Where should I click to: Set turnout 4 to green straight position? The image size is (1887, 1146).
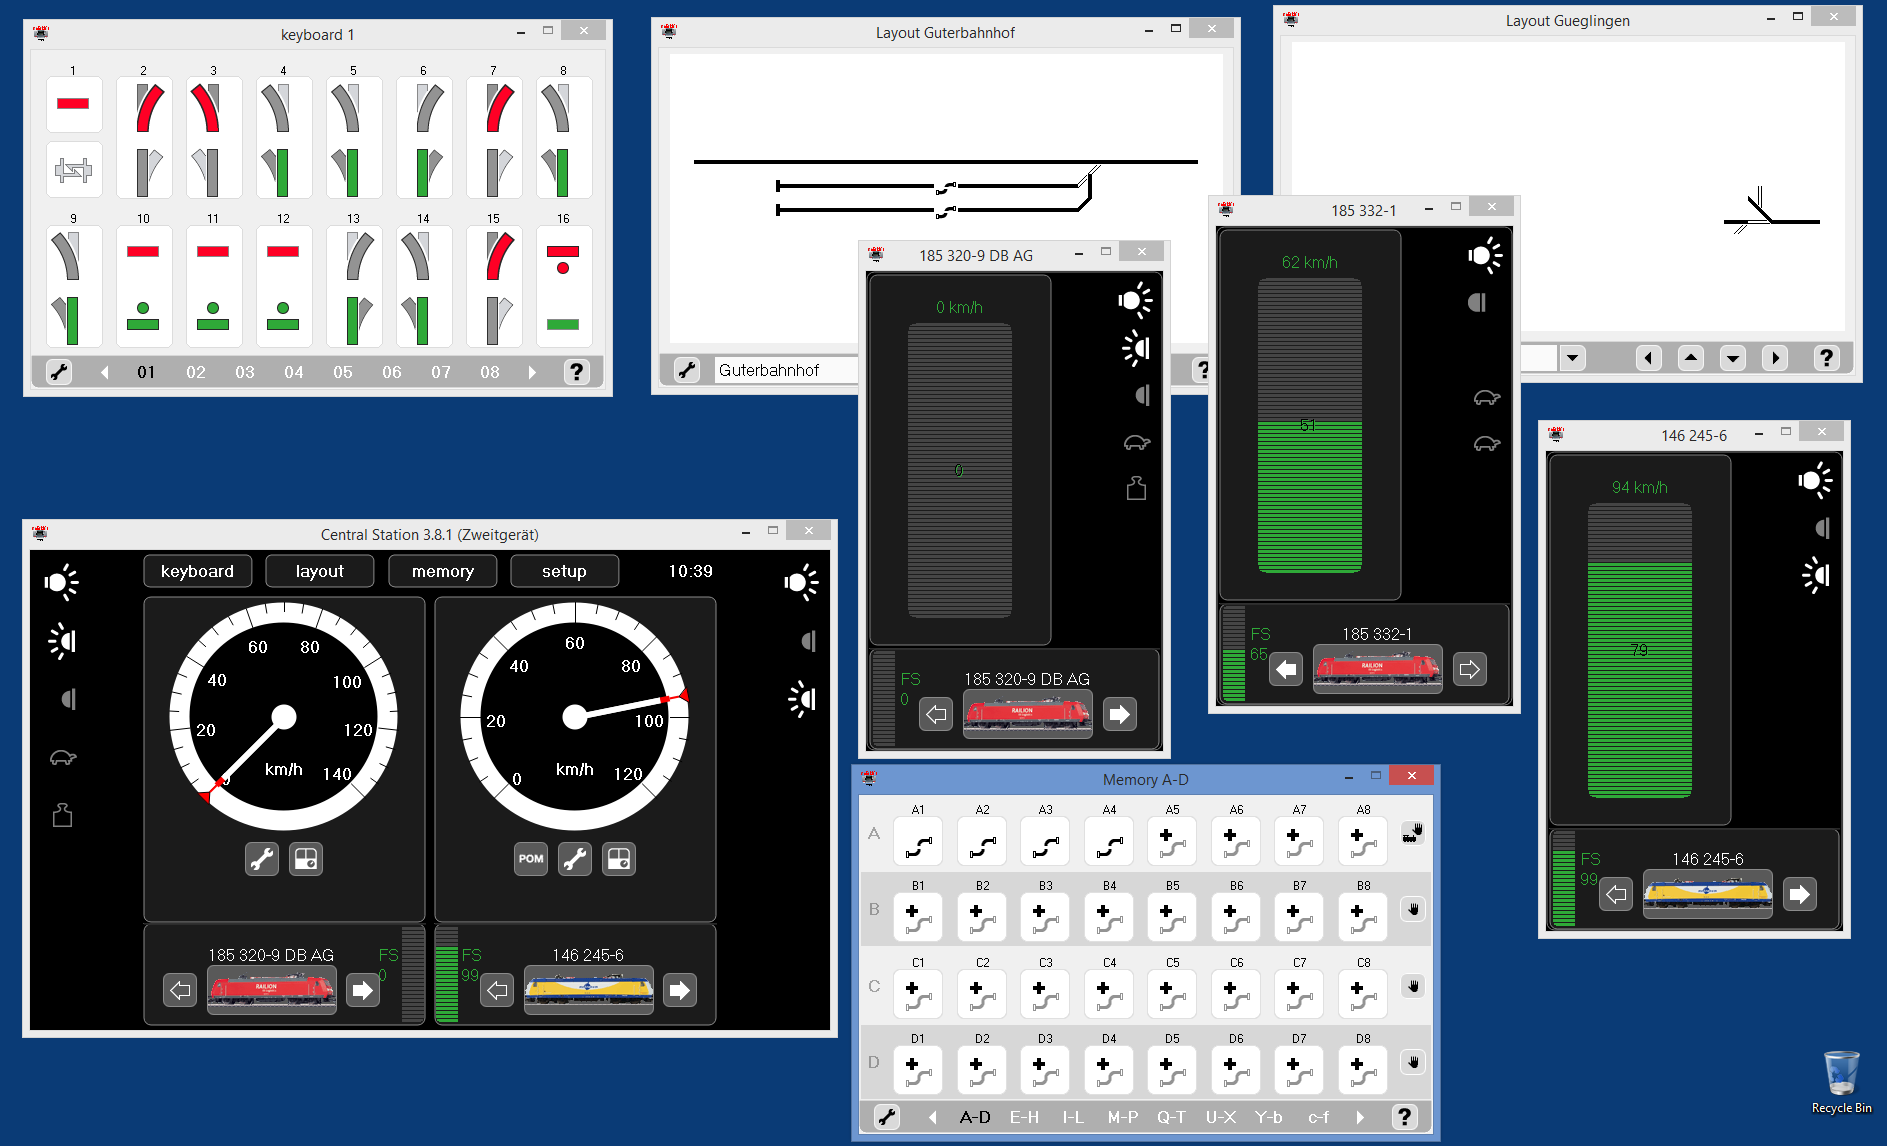point(283,171)
